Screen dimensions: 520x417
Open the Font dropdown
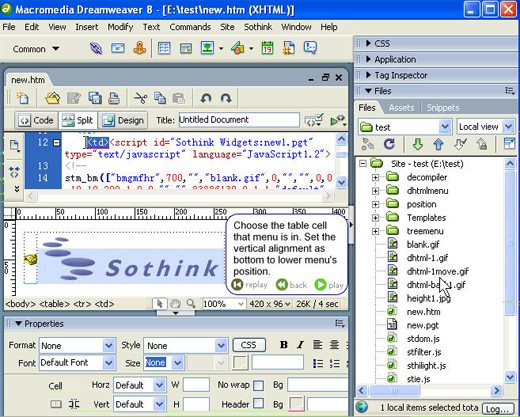109,363
